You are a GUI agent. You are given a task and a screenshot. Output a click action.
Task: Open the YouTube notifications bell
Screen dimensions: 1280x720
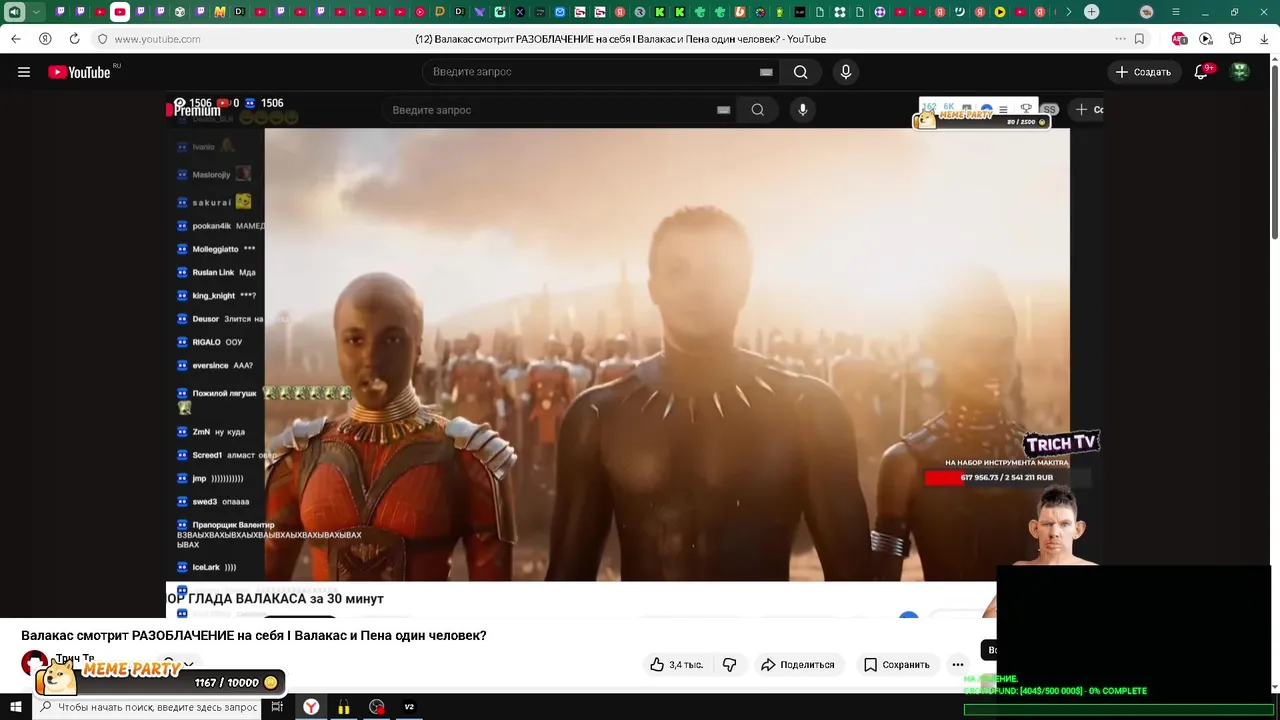(1202, 72)
